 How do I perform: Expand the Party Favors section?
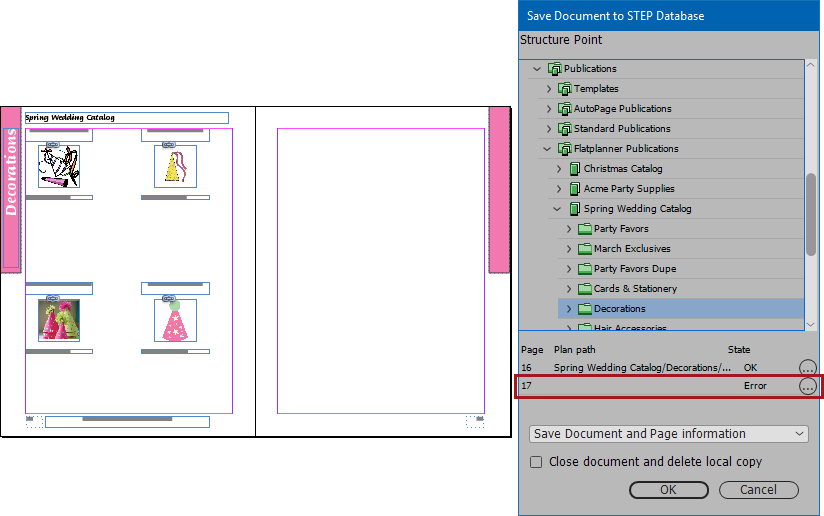569,229
